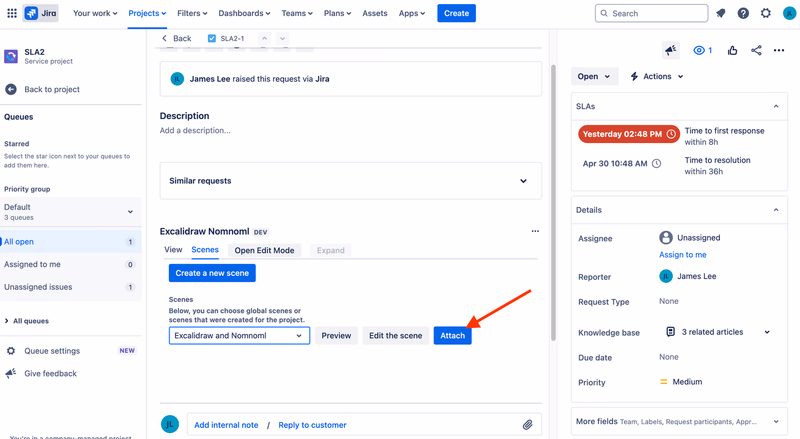Click the knowledge base article icon
The height and width of the screenshot is (439, 800).
(670, 332)
